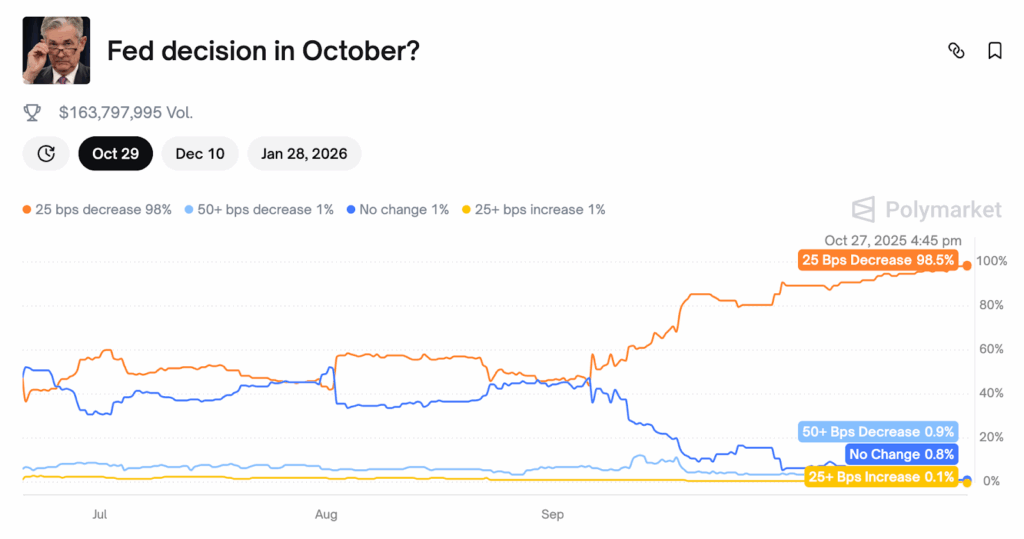The image size is (1024, 539).
Task: Open the past markets clock icon
Action: coord(46,154)
